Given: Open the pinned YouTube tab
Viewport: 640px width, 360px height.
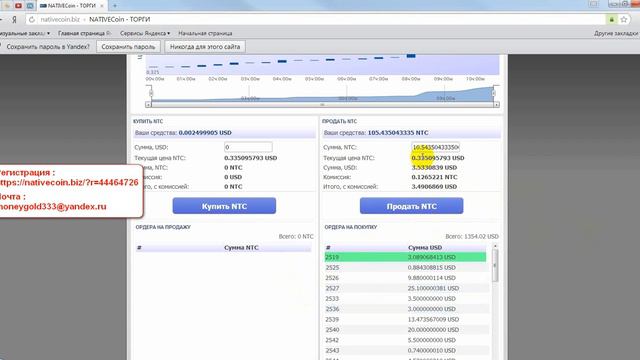Looking at the screenshot, I should tap(18, 6).
